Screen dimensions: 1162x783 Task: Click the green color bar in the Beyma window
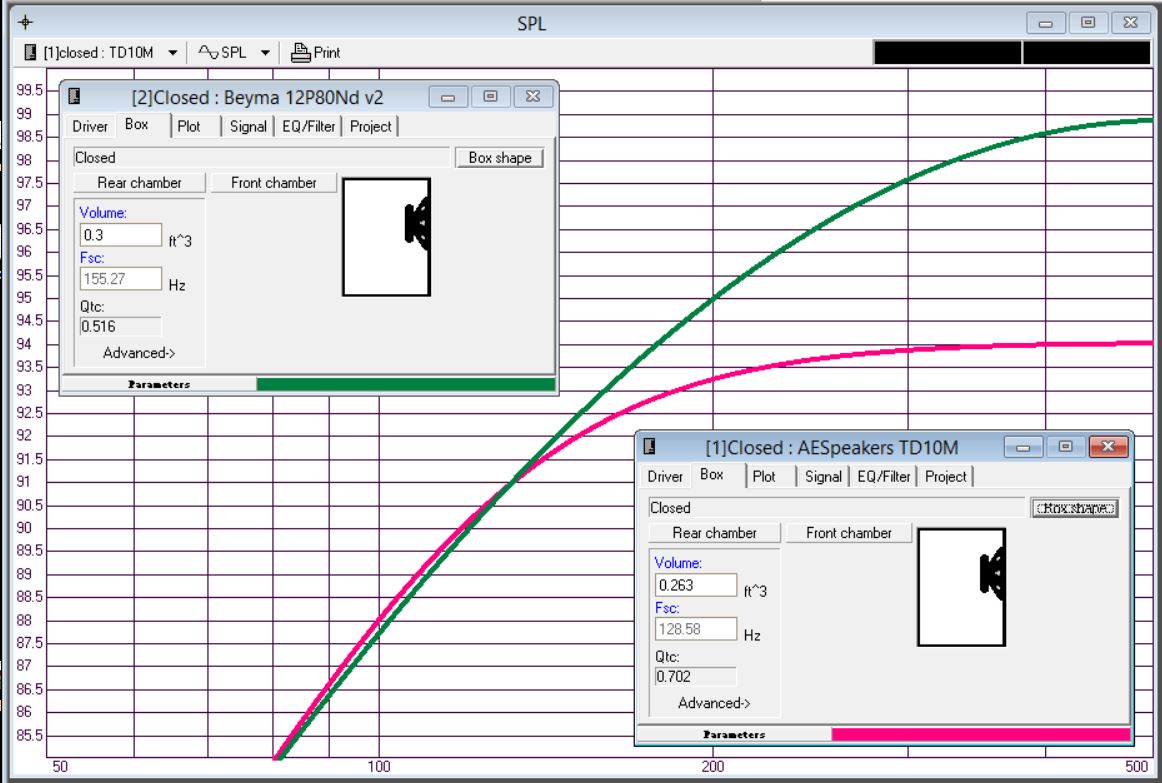405,384
